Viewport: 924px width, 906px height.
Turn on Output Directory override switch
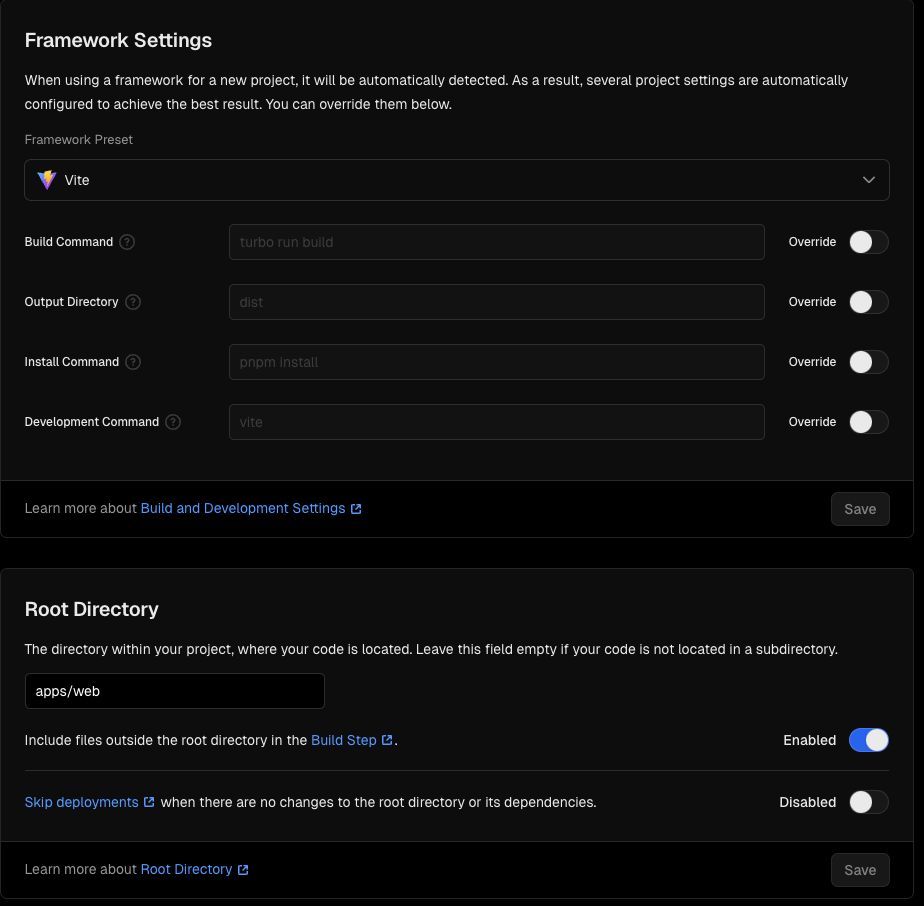(x=868, y=302)
